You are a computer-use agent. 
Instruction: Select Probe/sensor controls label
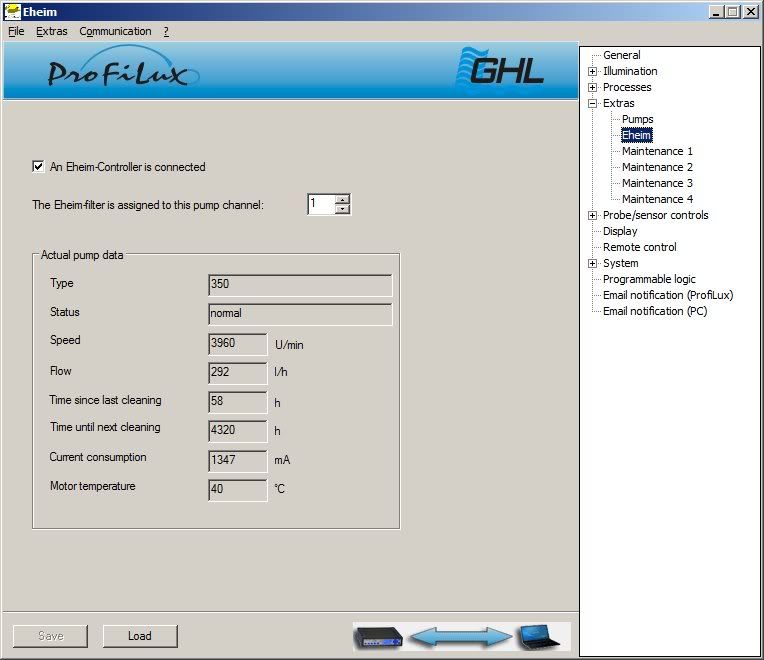pyautogui.click(x=655, y=215)
